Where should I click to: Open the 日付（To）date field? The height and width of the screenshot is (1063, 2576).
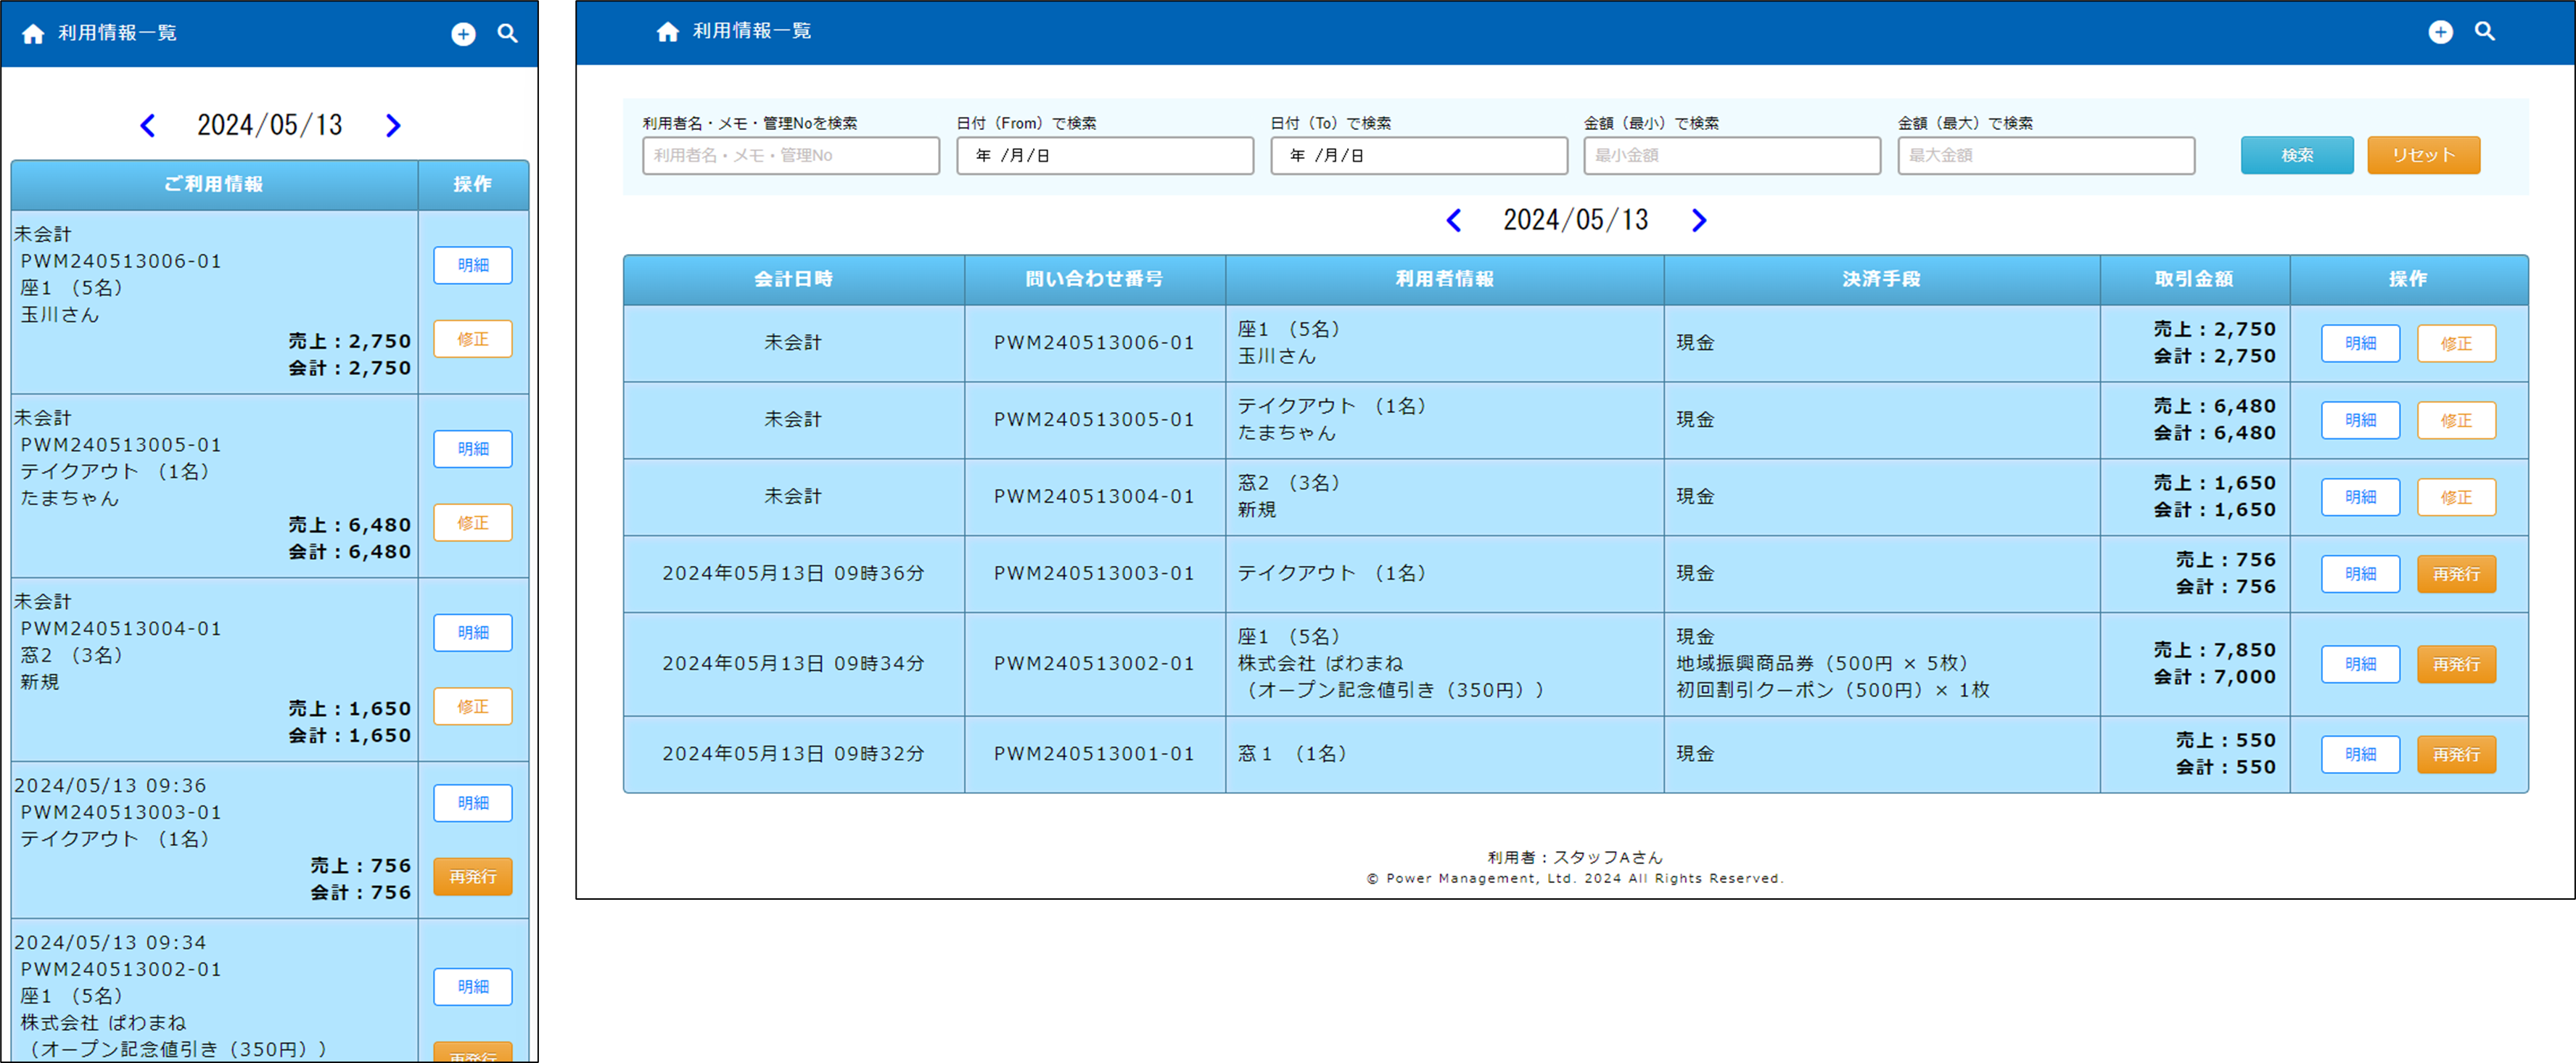click(1418, 156)
